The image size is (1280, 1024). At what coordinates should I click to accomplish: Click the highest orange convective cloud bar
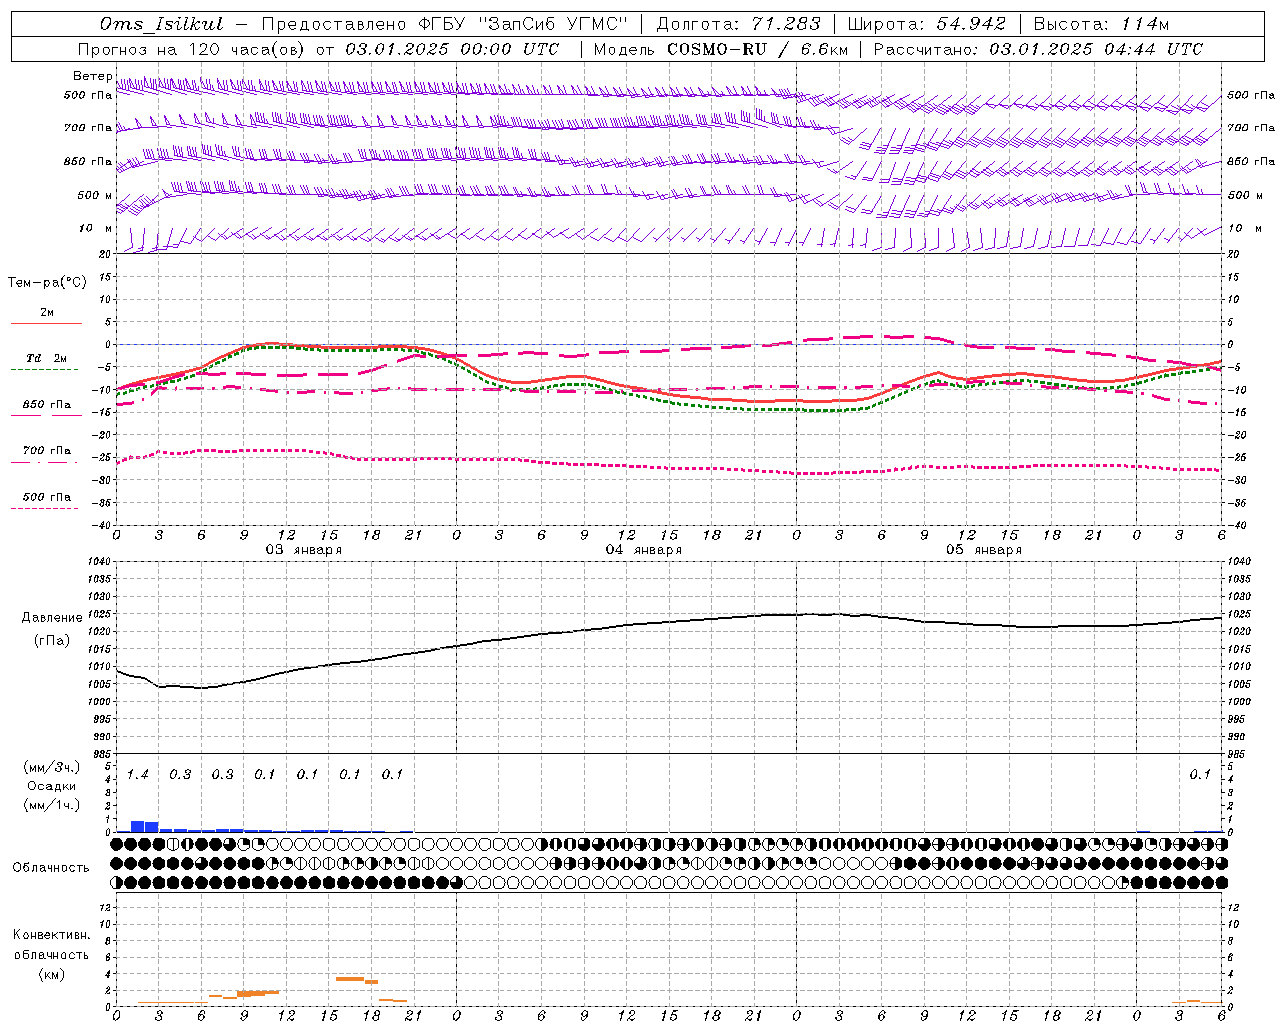pos(350,979)
